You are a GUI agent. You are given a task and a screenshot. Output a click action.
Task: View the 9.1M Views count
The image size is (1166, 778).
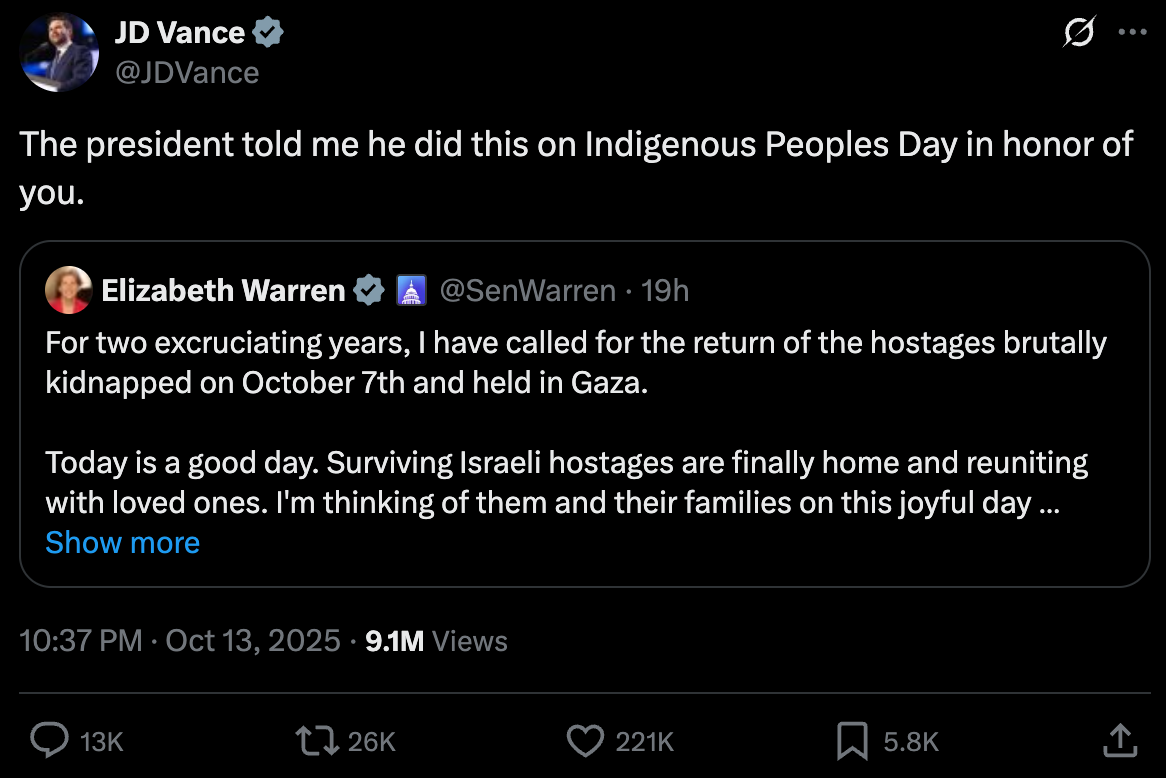pos(437,641)
